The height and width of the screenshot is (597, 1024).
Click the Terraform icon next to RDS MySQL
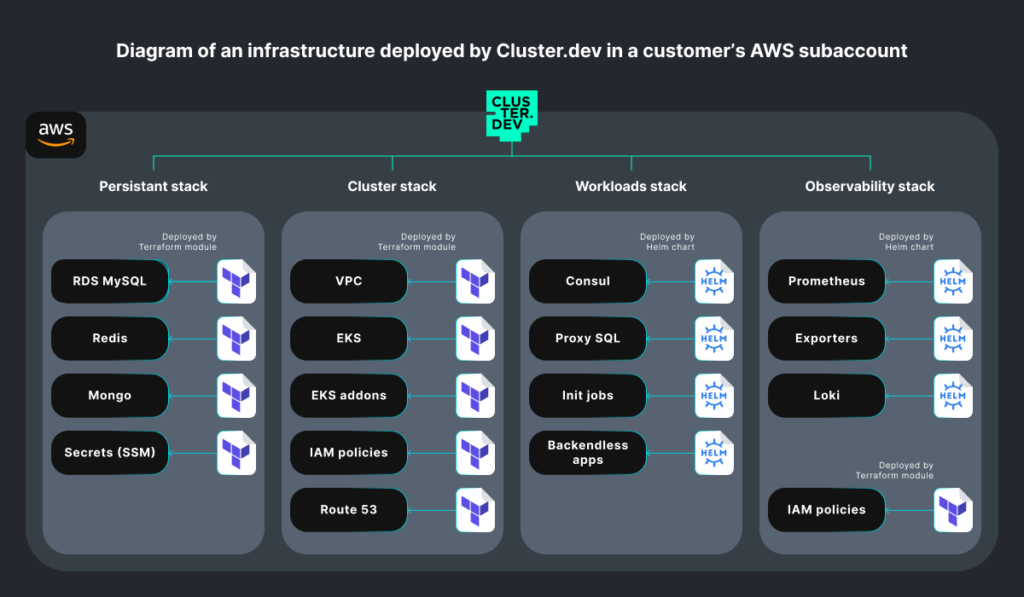[236, 281]
